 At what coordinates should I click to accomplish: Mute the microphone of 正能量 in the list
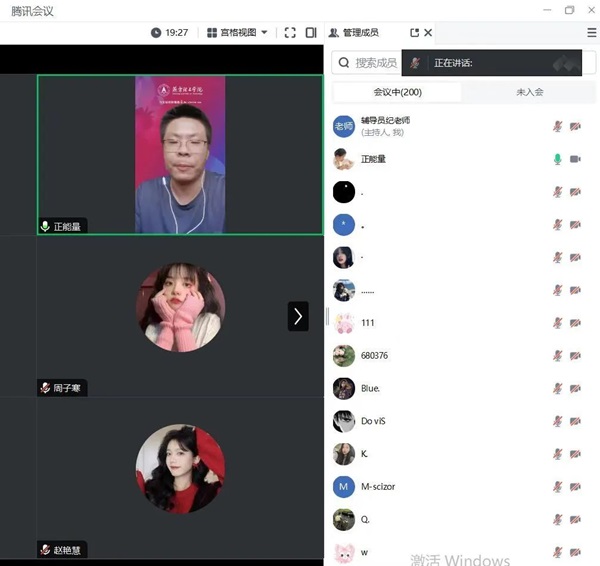[558, 159]
